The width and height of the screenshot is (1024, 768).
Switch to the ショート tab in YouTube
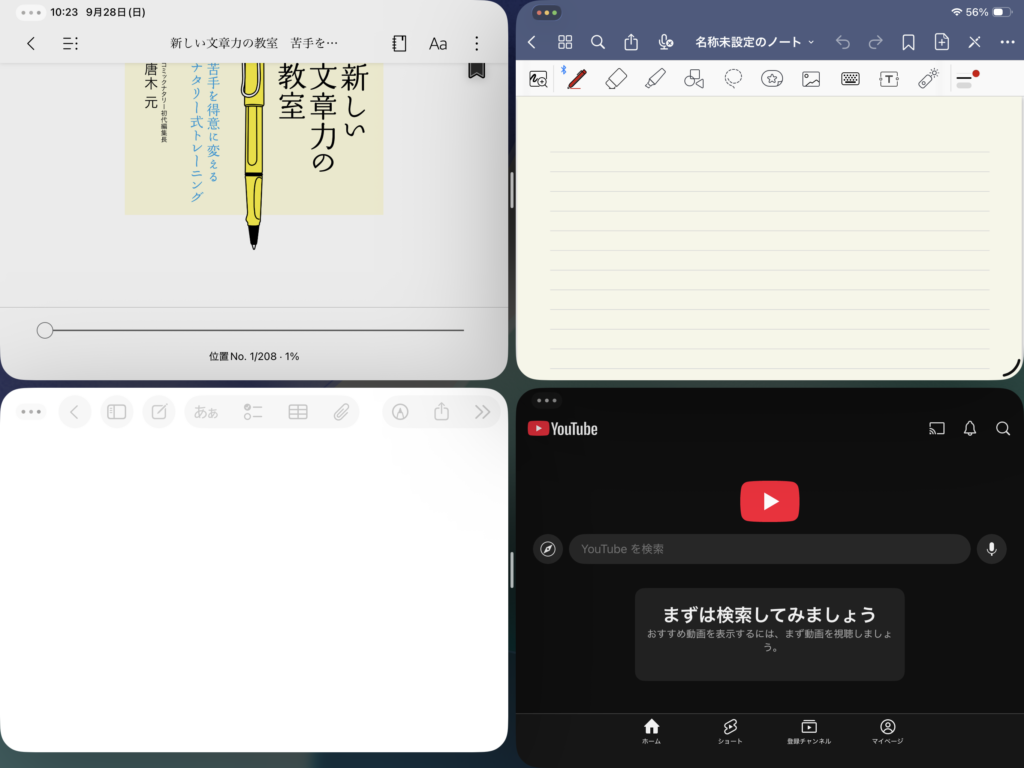coord(729,732)
